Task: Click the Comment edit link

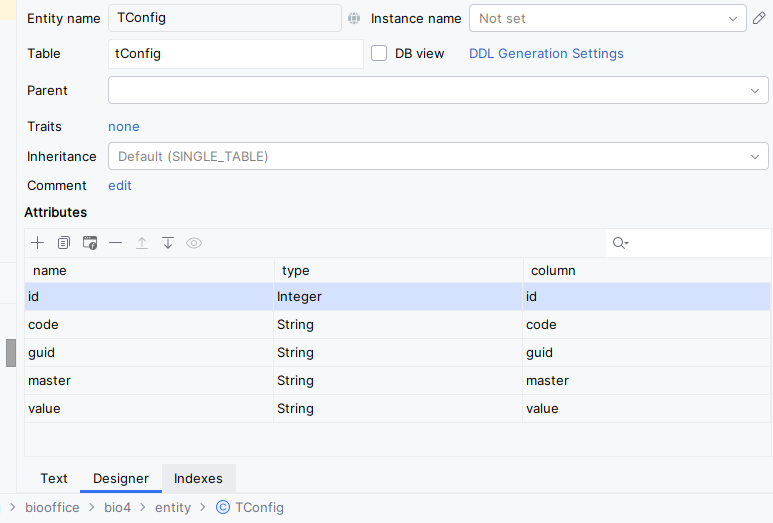Action: tap(120, 185)
